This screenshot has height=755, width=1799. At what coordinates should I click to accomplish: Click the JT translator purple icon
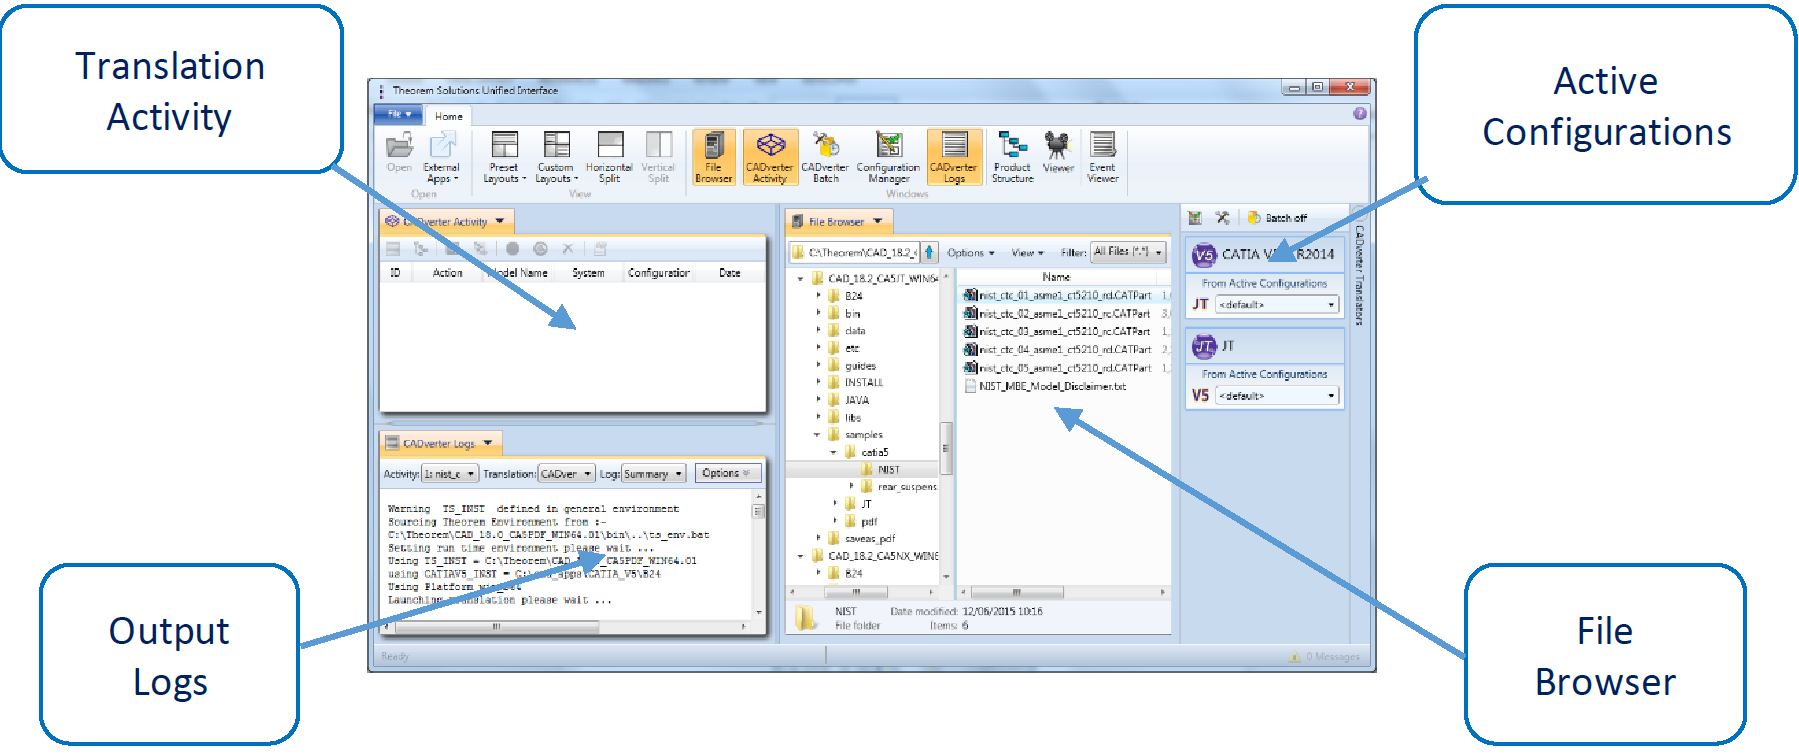pyautogui.click(x=1204, y=346)
